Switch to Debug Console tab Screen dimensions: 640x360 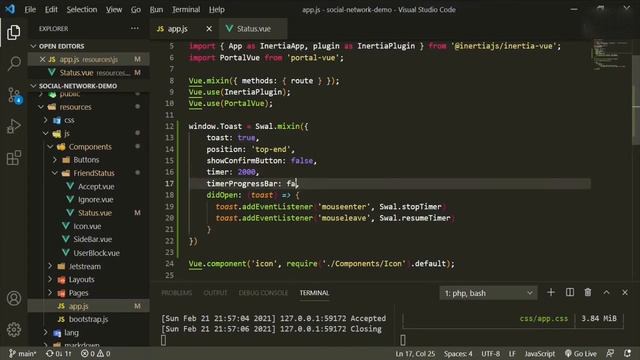tap(263, 293)
